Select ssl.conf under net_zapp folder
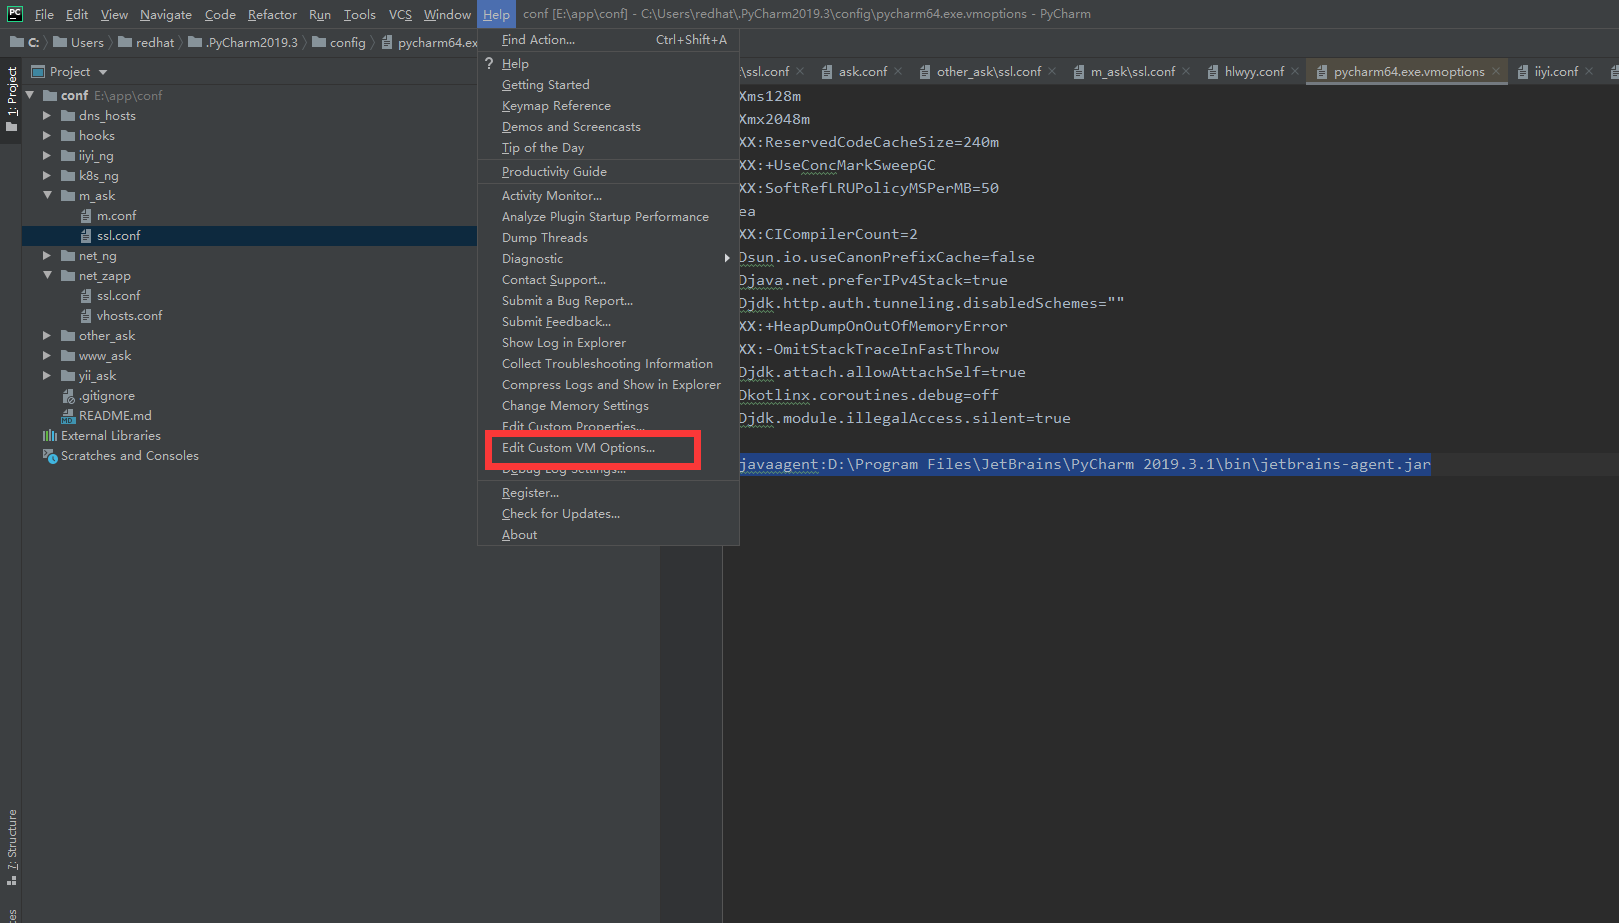This screenshot has height=923, width=1619. [x=118, y=296]
